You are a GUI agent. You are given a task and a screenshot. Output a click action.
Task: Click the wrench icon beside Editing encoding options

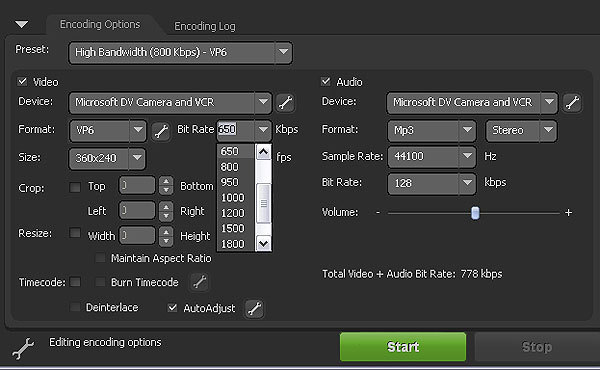point(23,347)
